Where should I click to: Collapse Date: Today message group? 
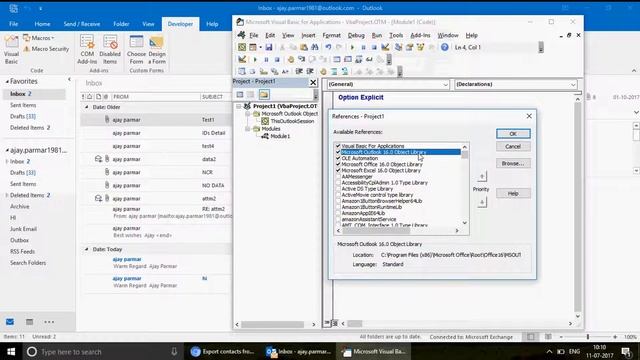pyautogui.click(x=87, y=249)
